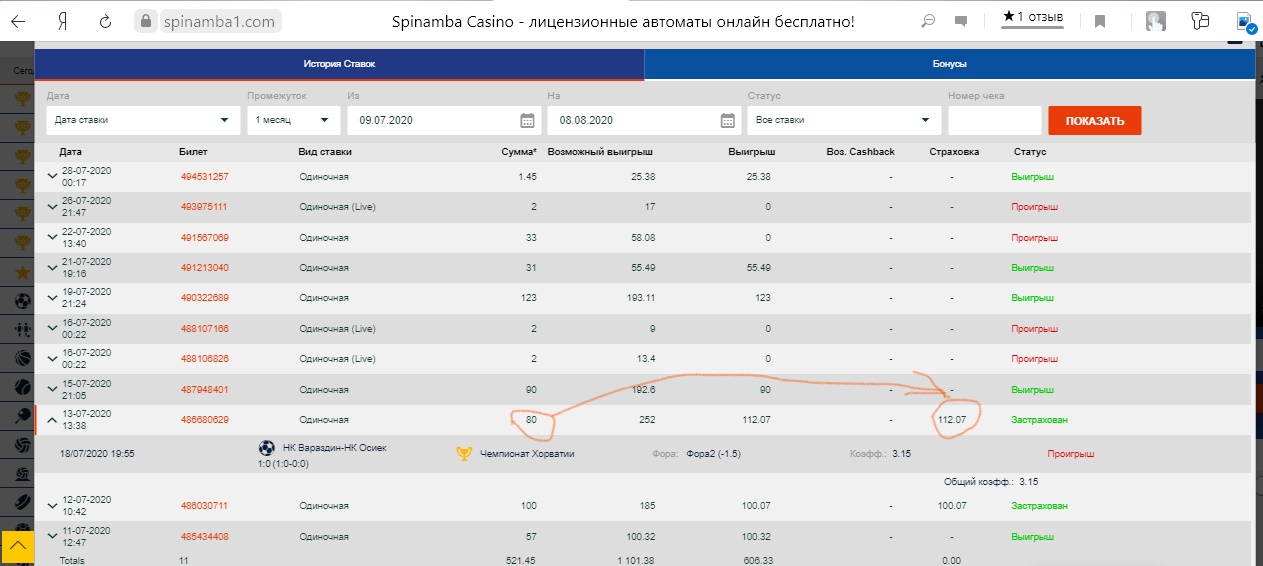Click the yellow scroll-to-top arrow button
The image size is (1263, 566).
[18, 548]
